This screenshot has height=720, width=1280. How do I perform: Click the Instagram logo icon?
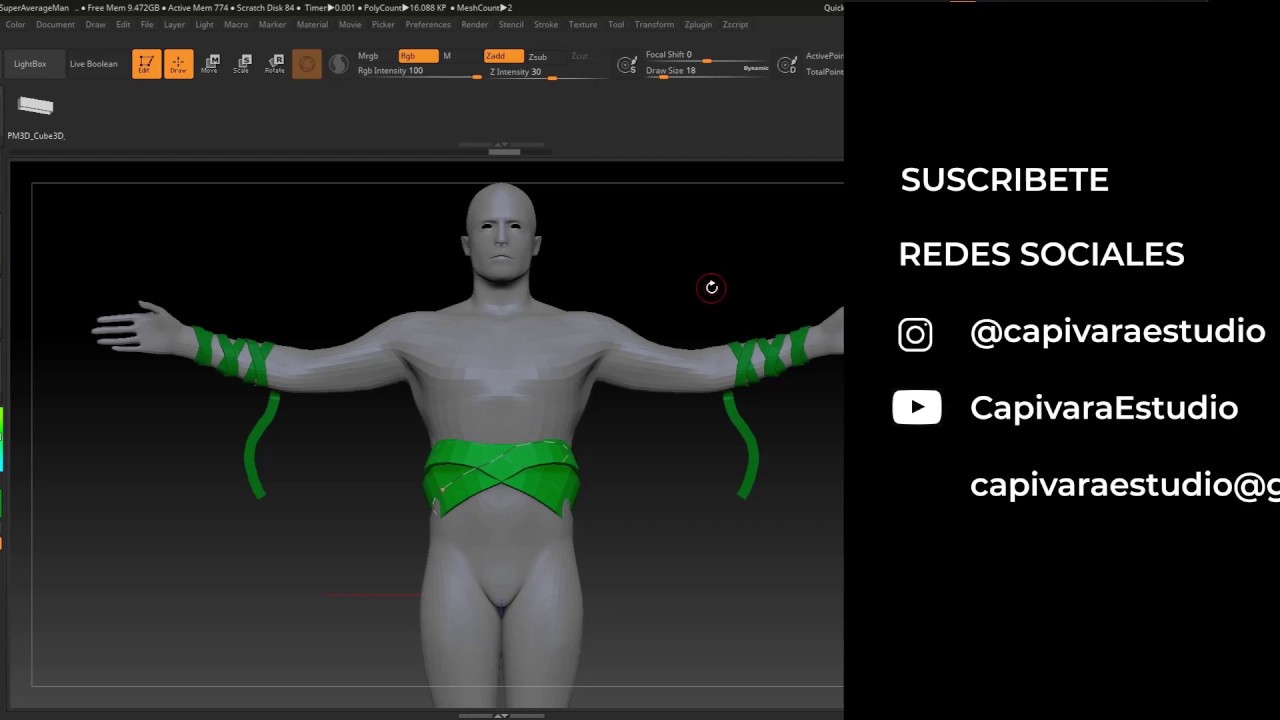[915, 334]
